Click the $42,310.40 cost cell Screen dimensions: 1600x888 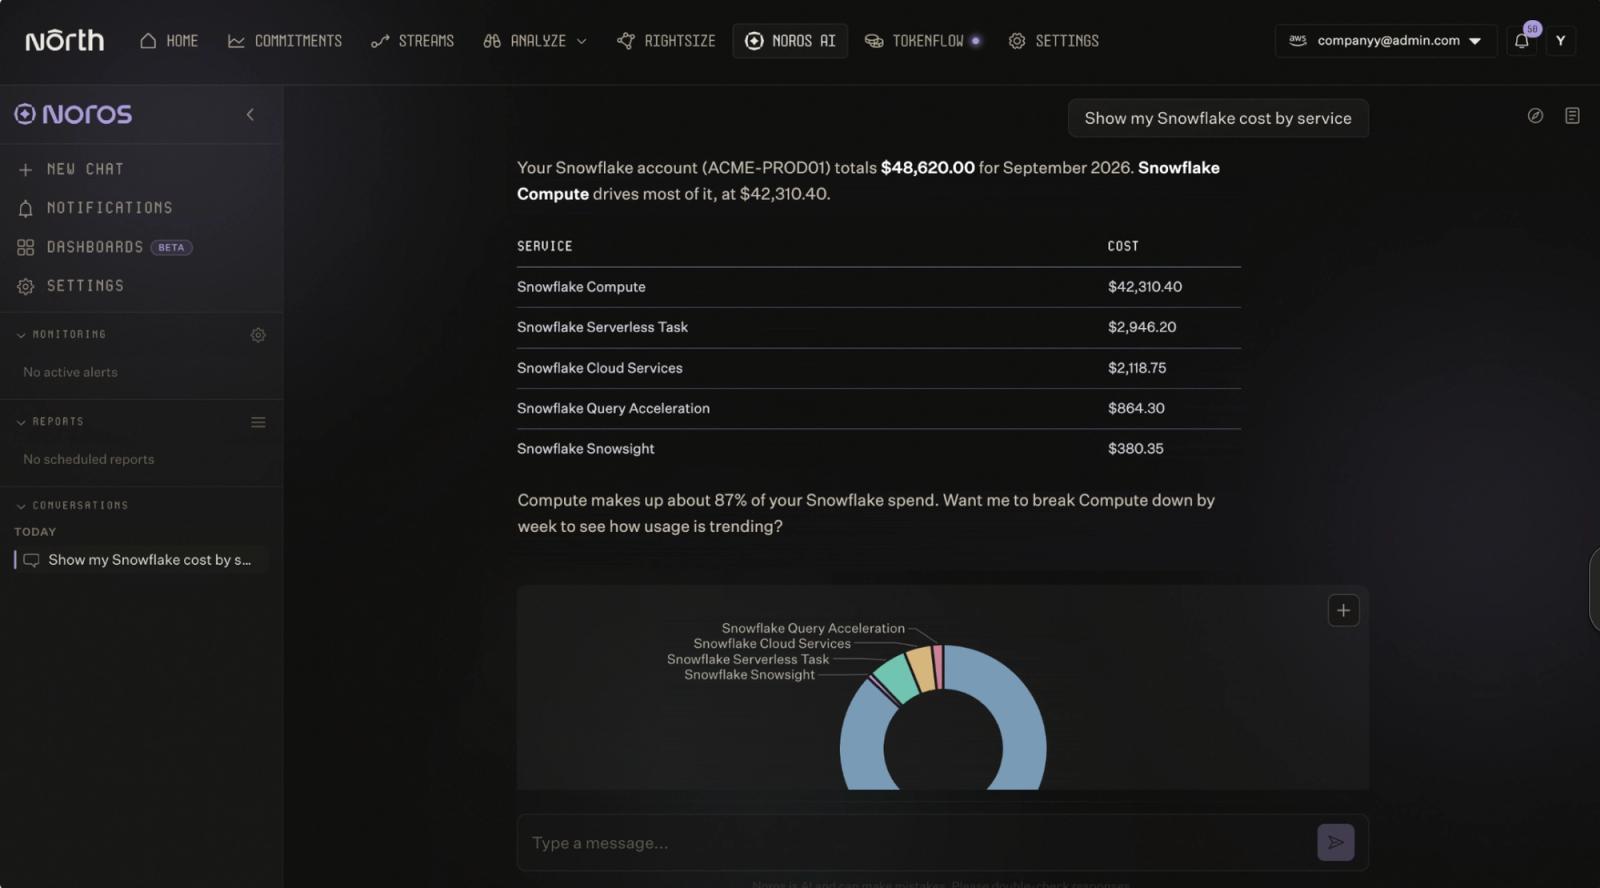click(1144, 287)
